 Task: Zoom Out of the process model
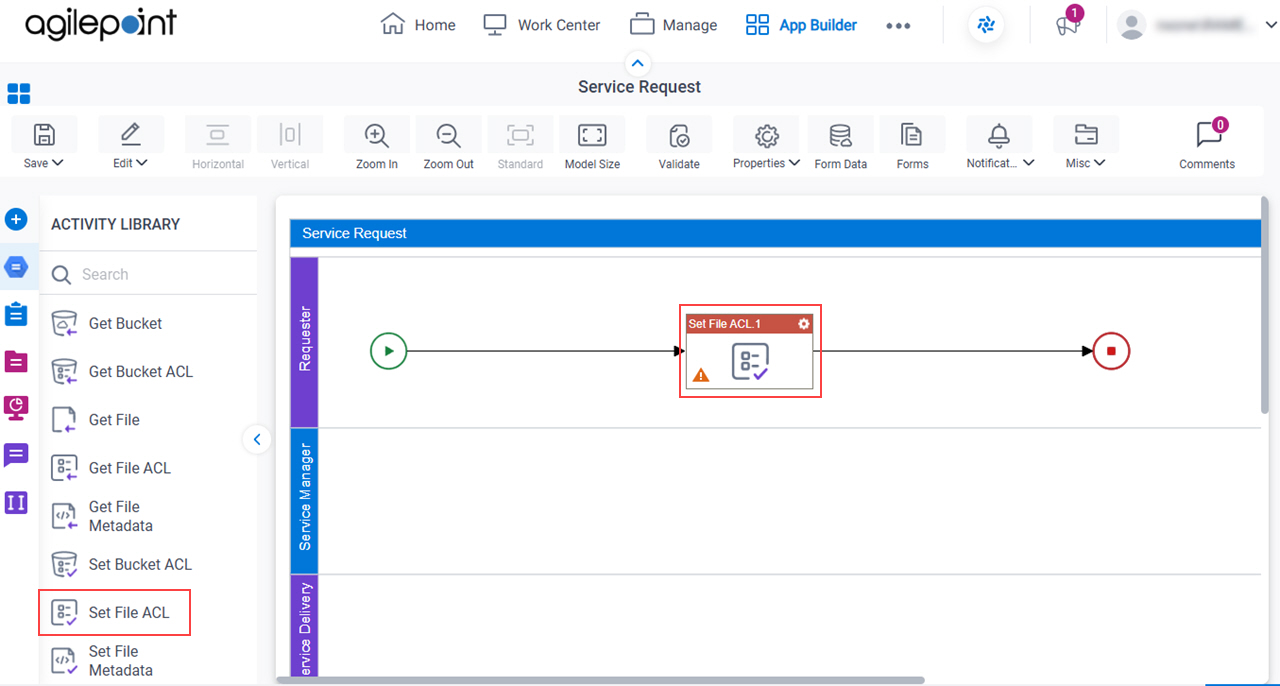click(448, 144)
